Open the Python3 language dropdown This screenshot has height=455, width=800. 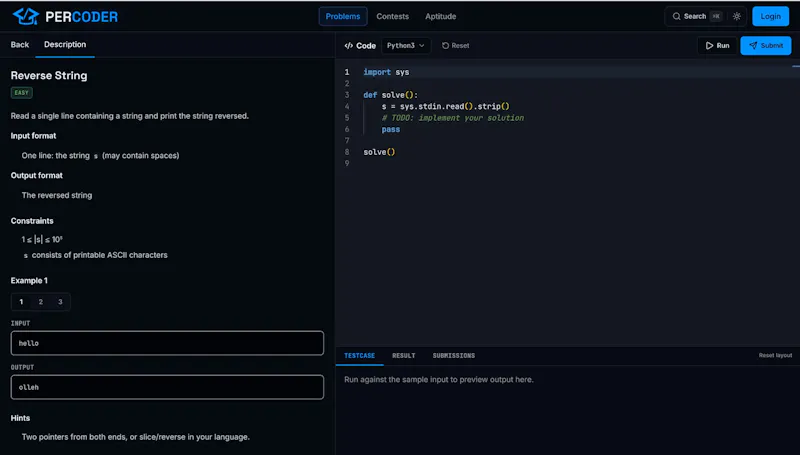(406, 45)
